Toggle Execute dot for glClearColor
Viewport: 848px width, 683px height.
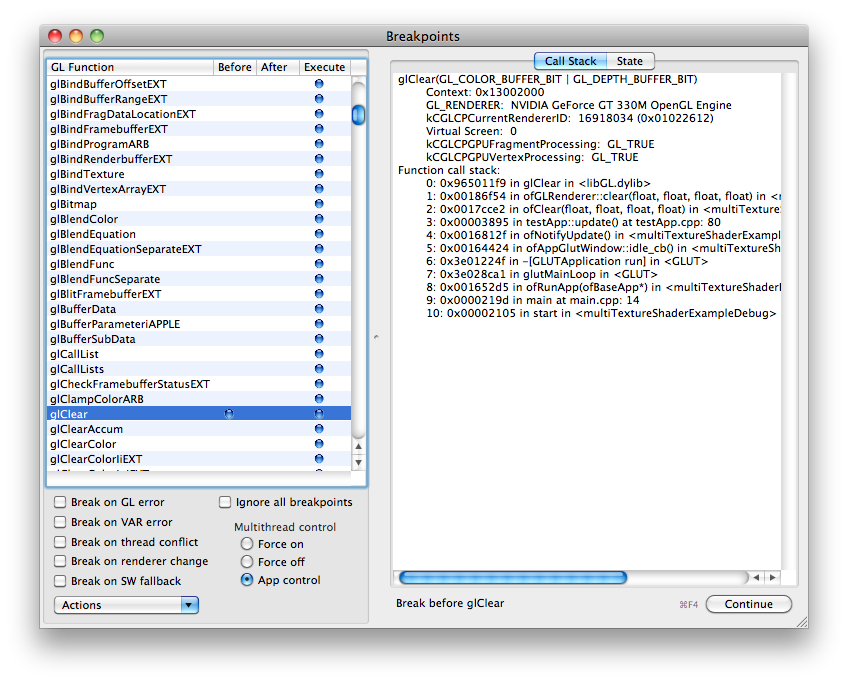pyautogui.click(x=319, y=444)
